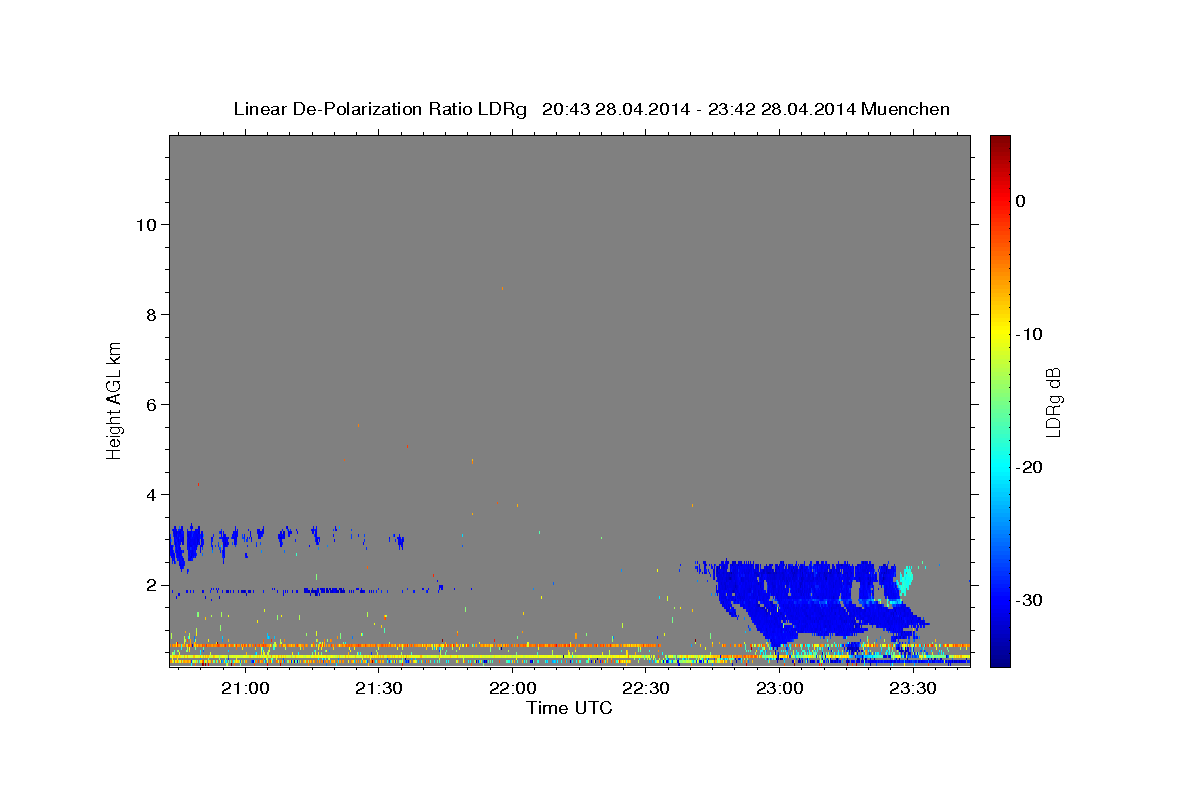Click the plot title mentioning Muenchen
Screen dimensions: 1200x800
[591, 109]
